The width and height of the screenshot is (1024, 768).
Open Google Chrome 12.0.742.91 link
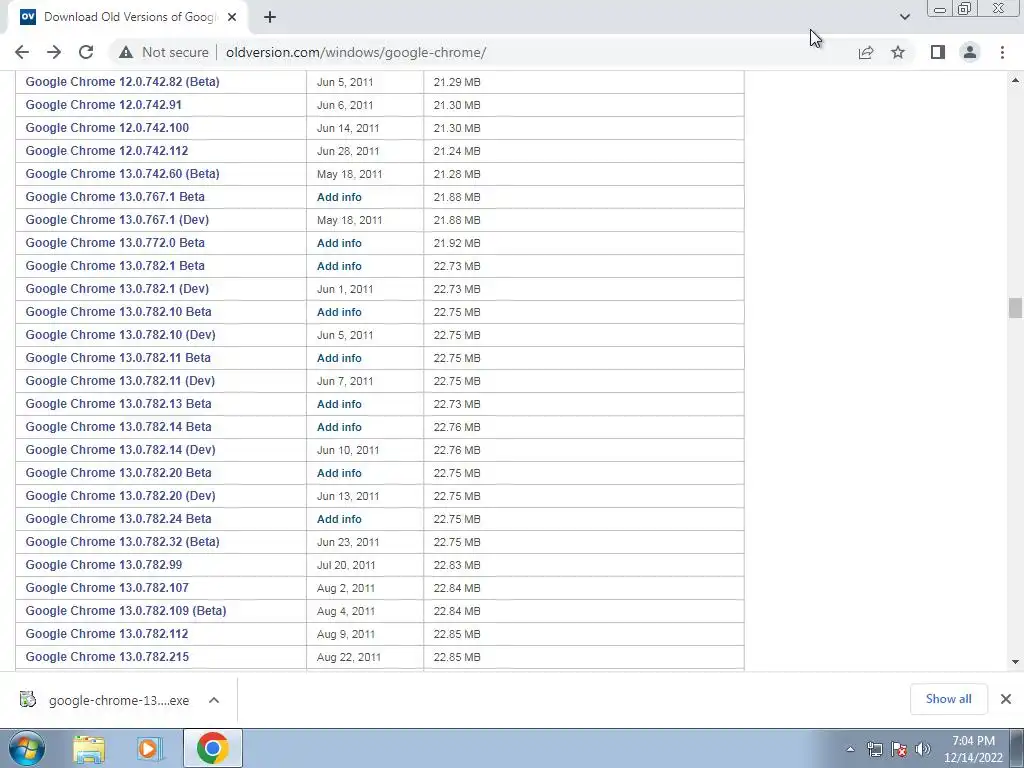click(x=103, y=104)
